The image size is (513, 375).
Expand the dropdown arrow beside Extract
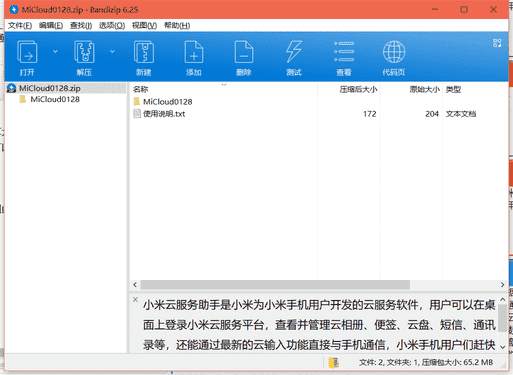point(112,51)
